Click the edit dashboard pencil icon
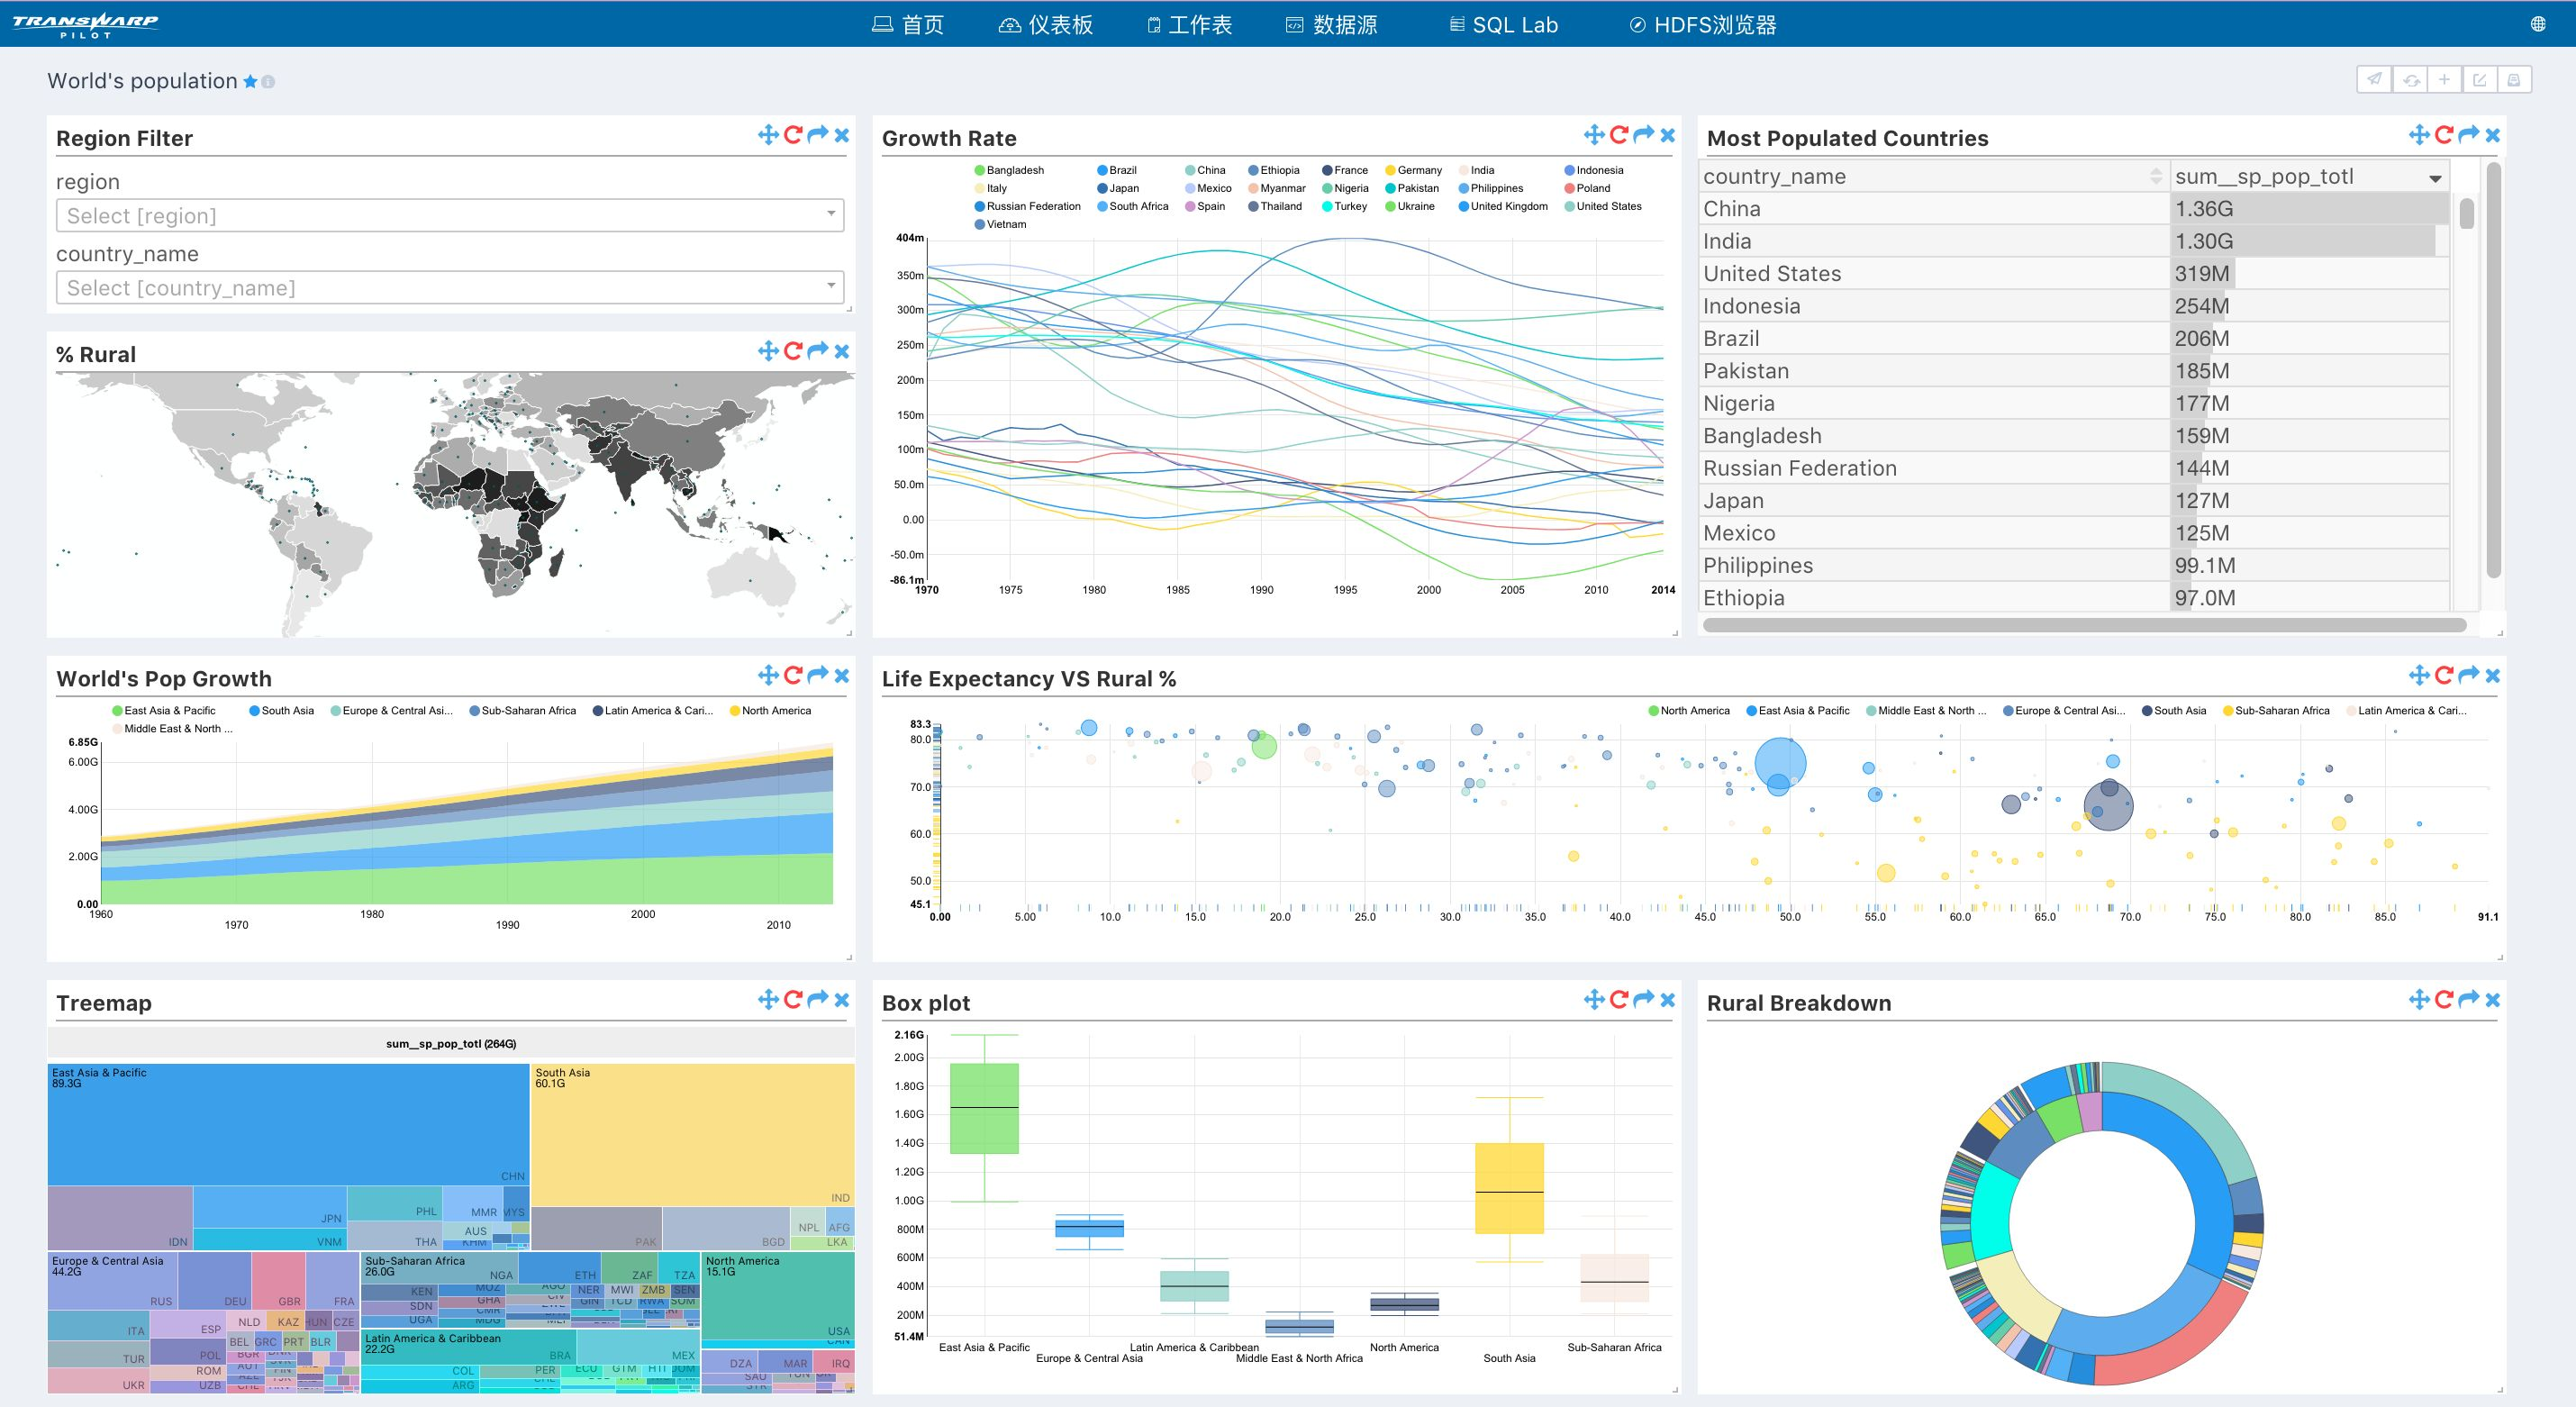Image resolution: width=2576 pixels, height=1407 pixels. [x=2479, y=80]
